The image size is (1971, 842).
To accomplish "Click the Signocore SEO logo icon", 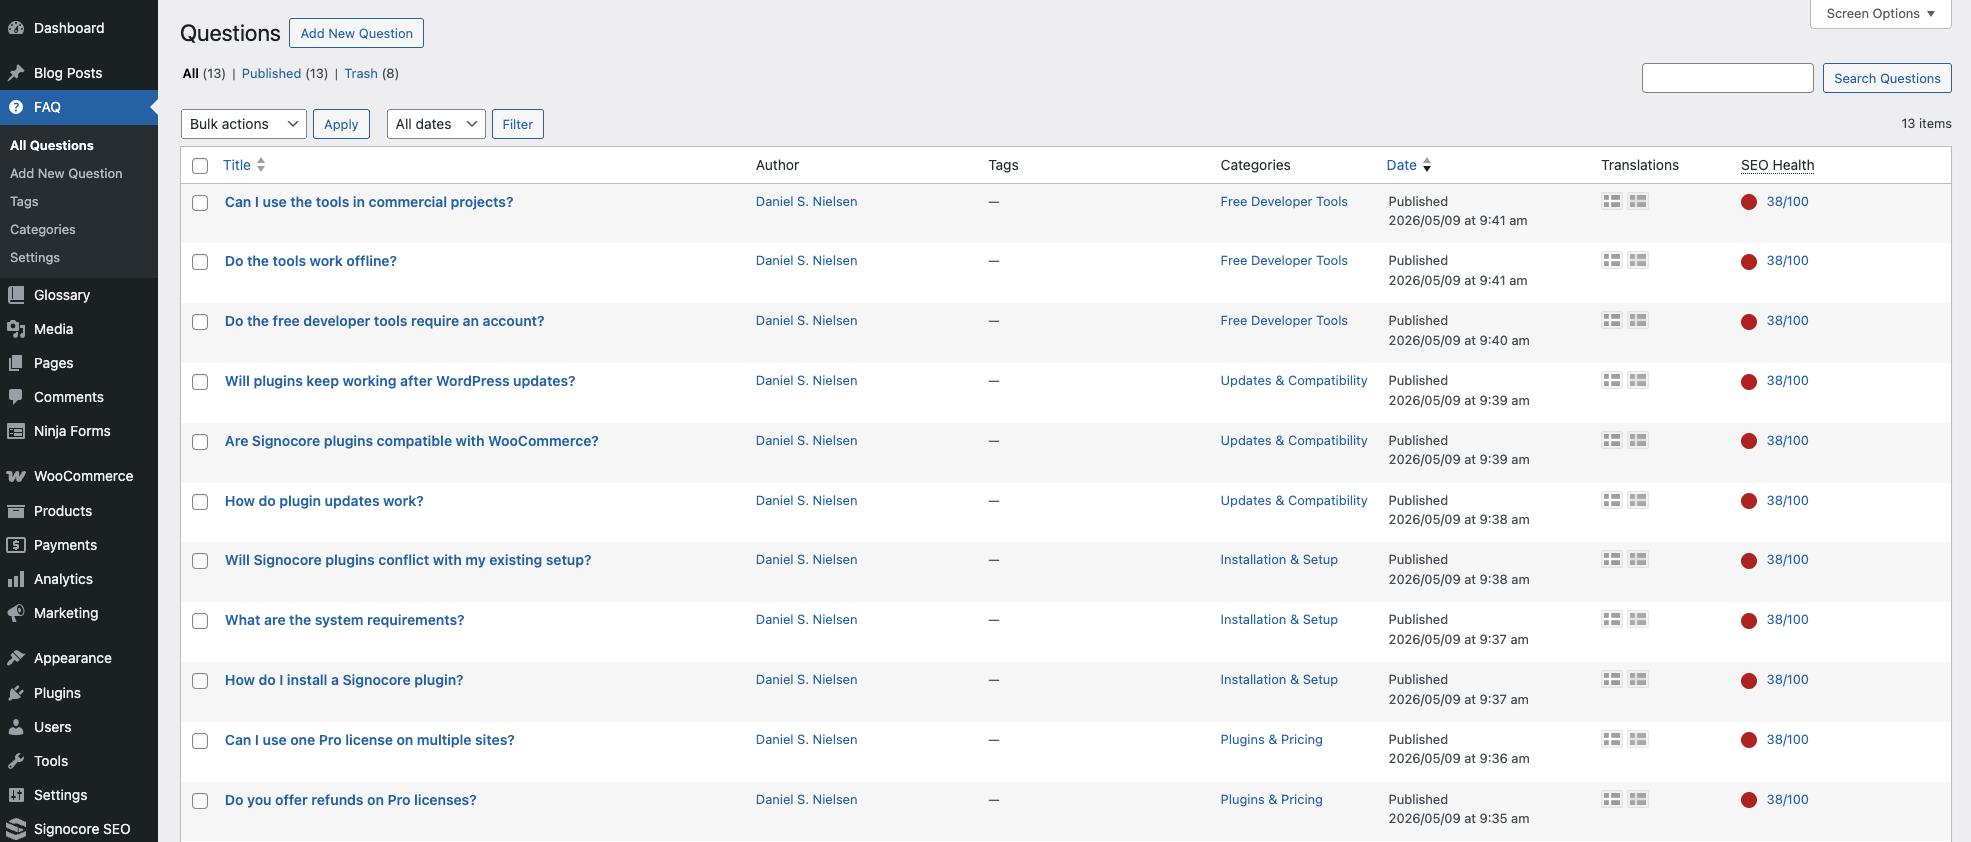I will (x=16, y=829).
